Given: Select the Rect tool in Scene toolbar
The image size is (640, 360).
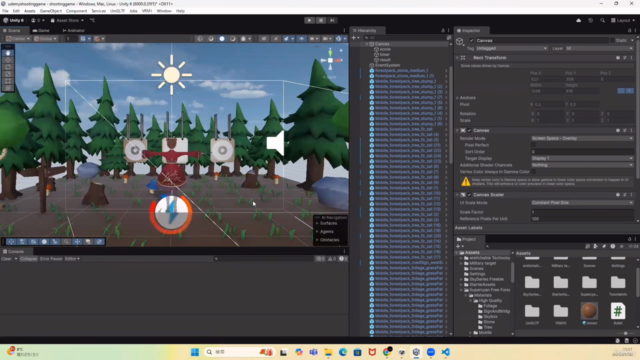Looking at the screenshot, I should (x=8, y=81).
